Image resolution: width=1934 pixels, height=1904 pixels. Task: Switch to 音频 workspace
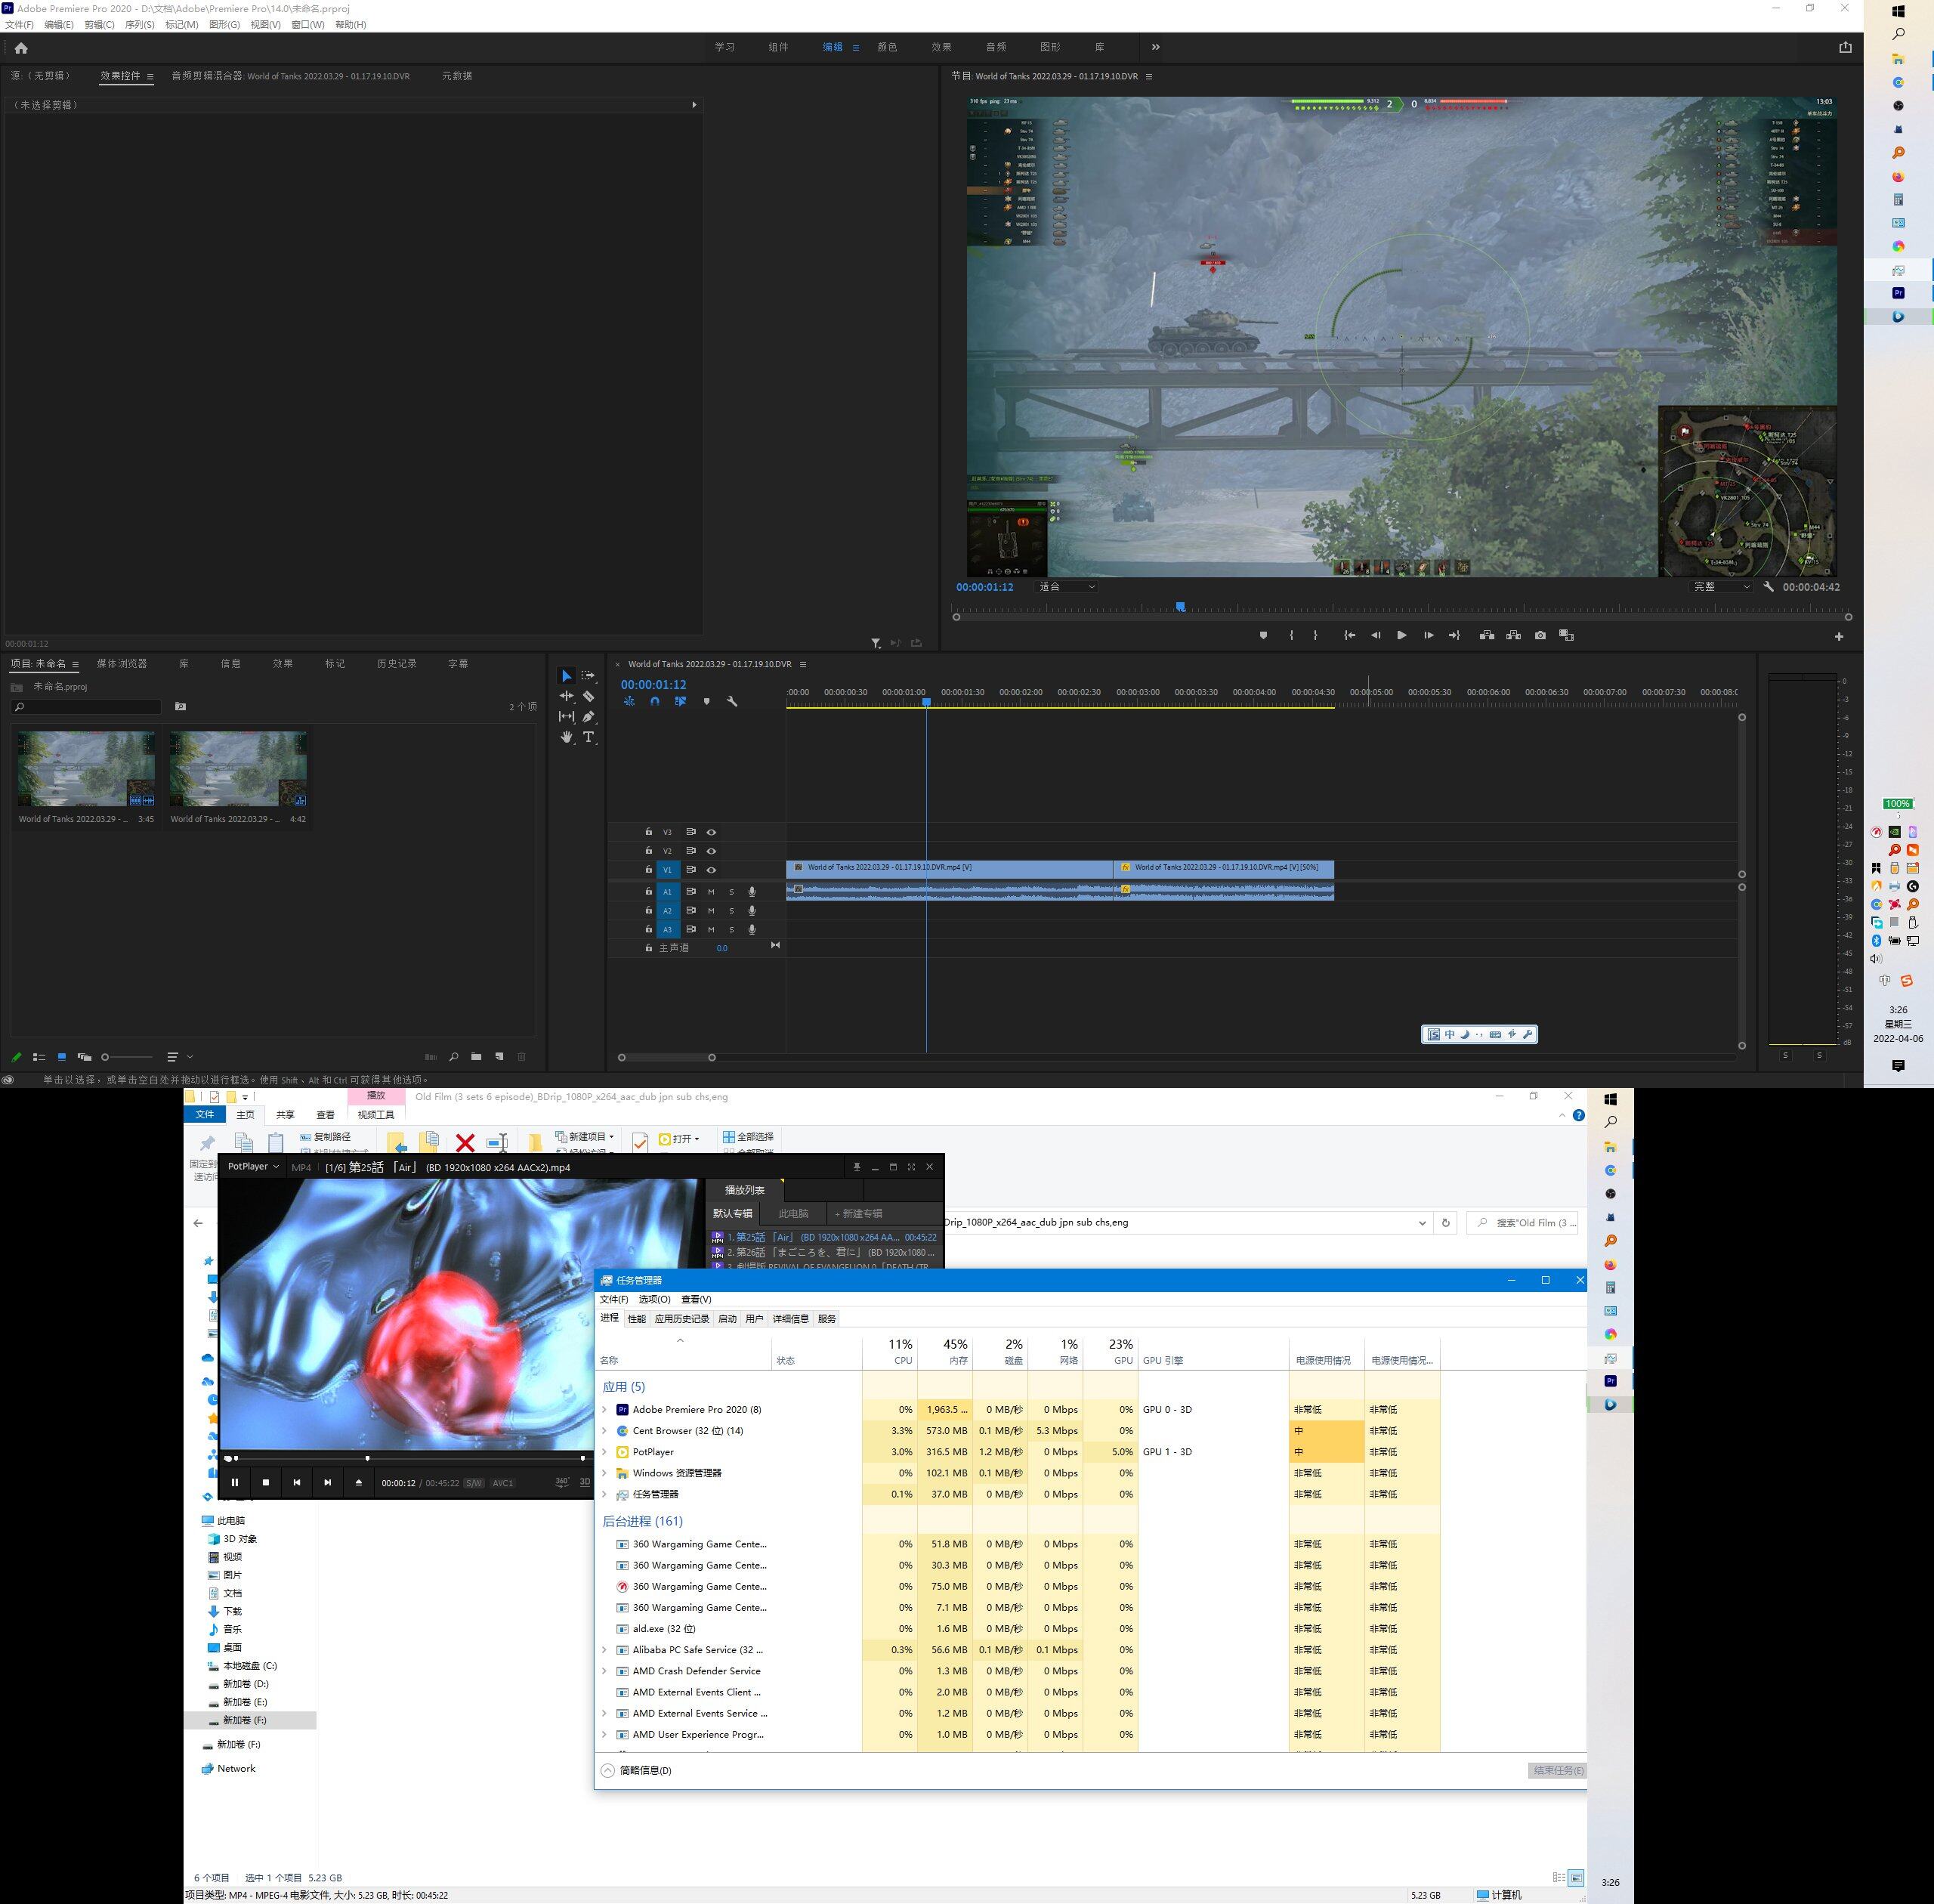click(x=996, y=47)
